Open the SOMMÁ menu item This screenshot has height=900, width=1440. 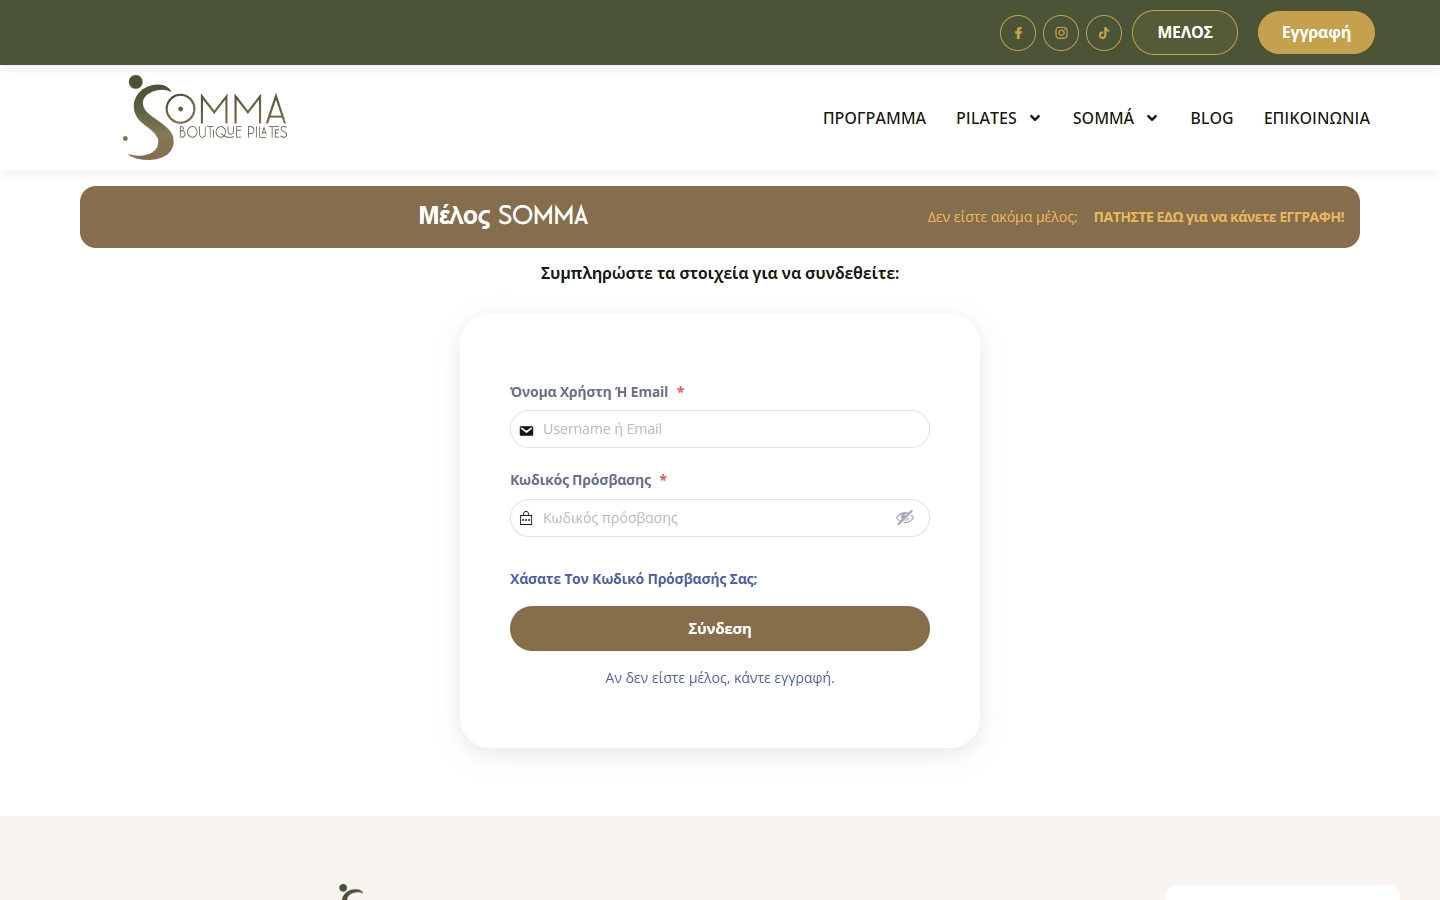[1103, 118]
